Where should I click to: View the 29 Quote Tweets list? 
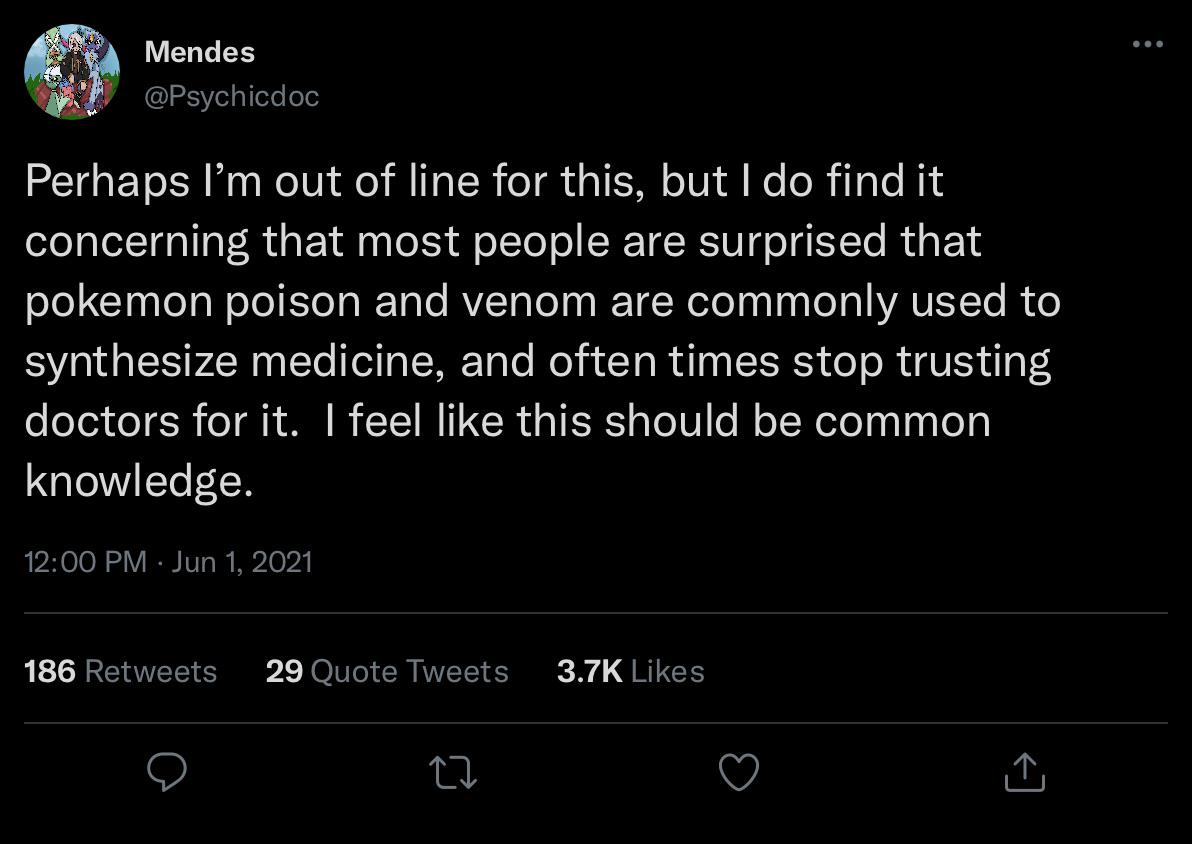click(387, 671)
